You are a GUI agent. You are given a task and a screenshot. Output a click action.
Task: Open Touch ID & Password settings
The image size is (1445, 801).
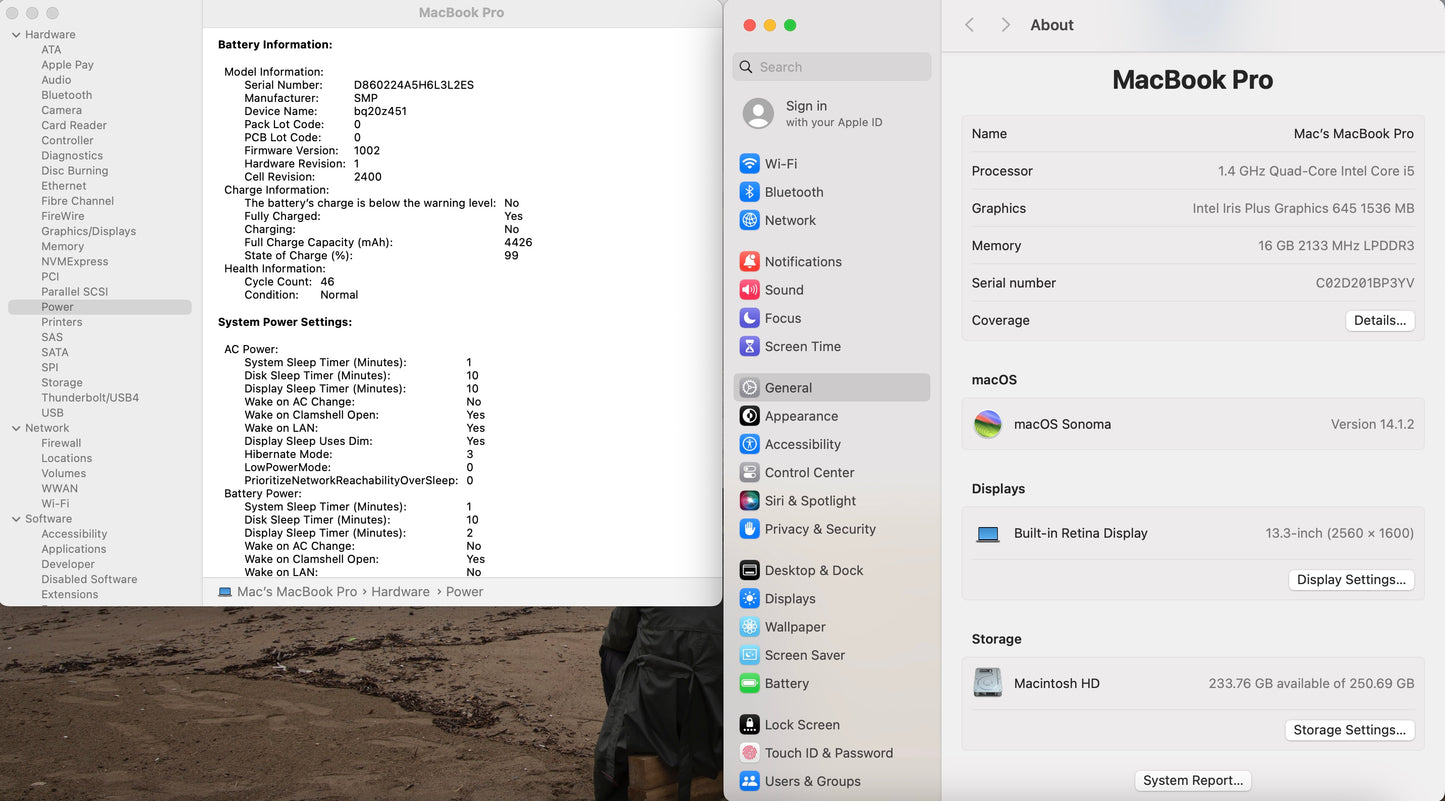click(x=827, y=753)
